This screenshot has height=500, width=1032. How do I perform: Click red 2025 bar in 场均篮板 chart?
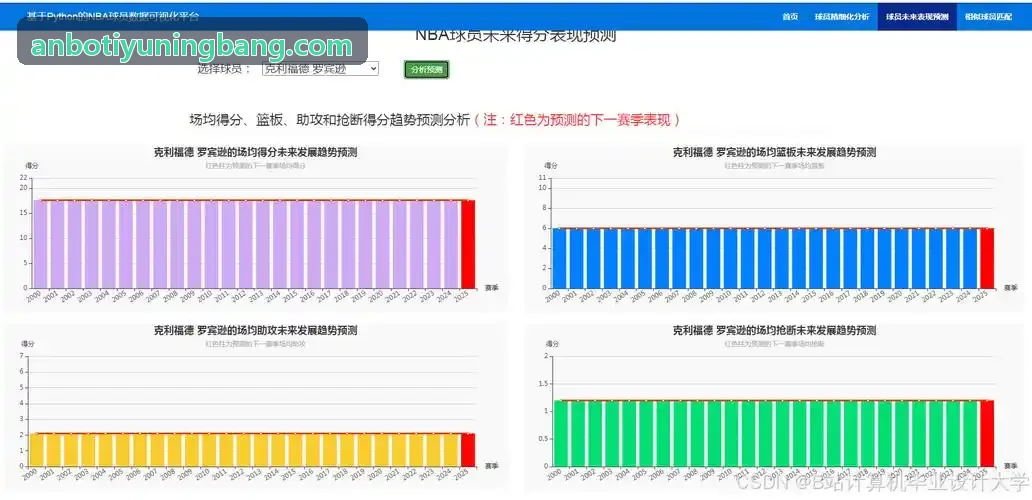point(987,258)
